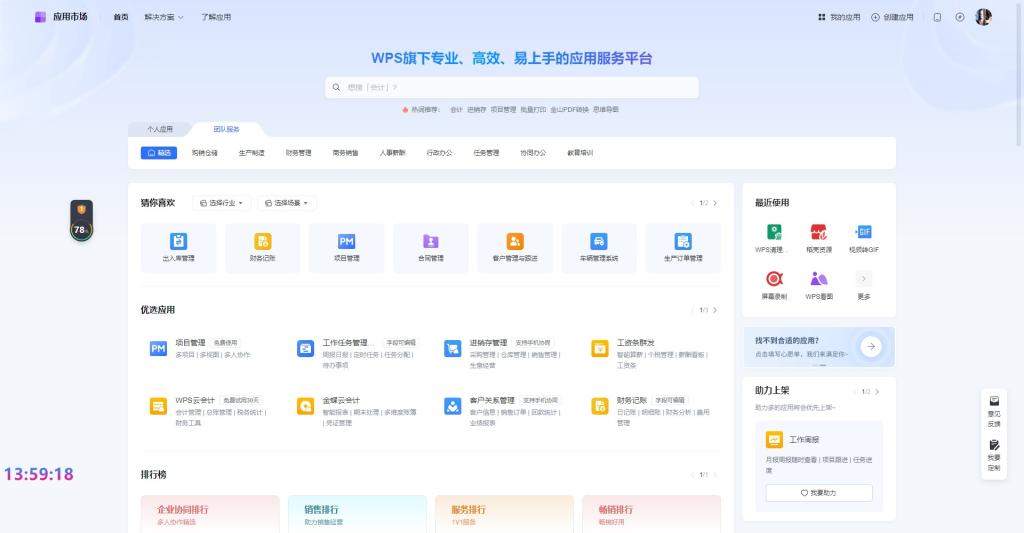Select the 教育培训 category
Screen dimensions: 1024x533
click(580, 153)
